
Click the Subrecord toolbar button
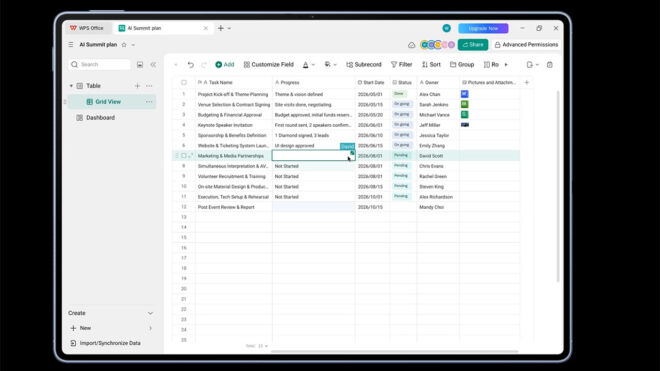point(364,64)
